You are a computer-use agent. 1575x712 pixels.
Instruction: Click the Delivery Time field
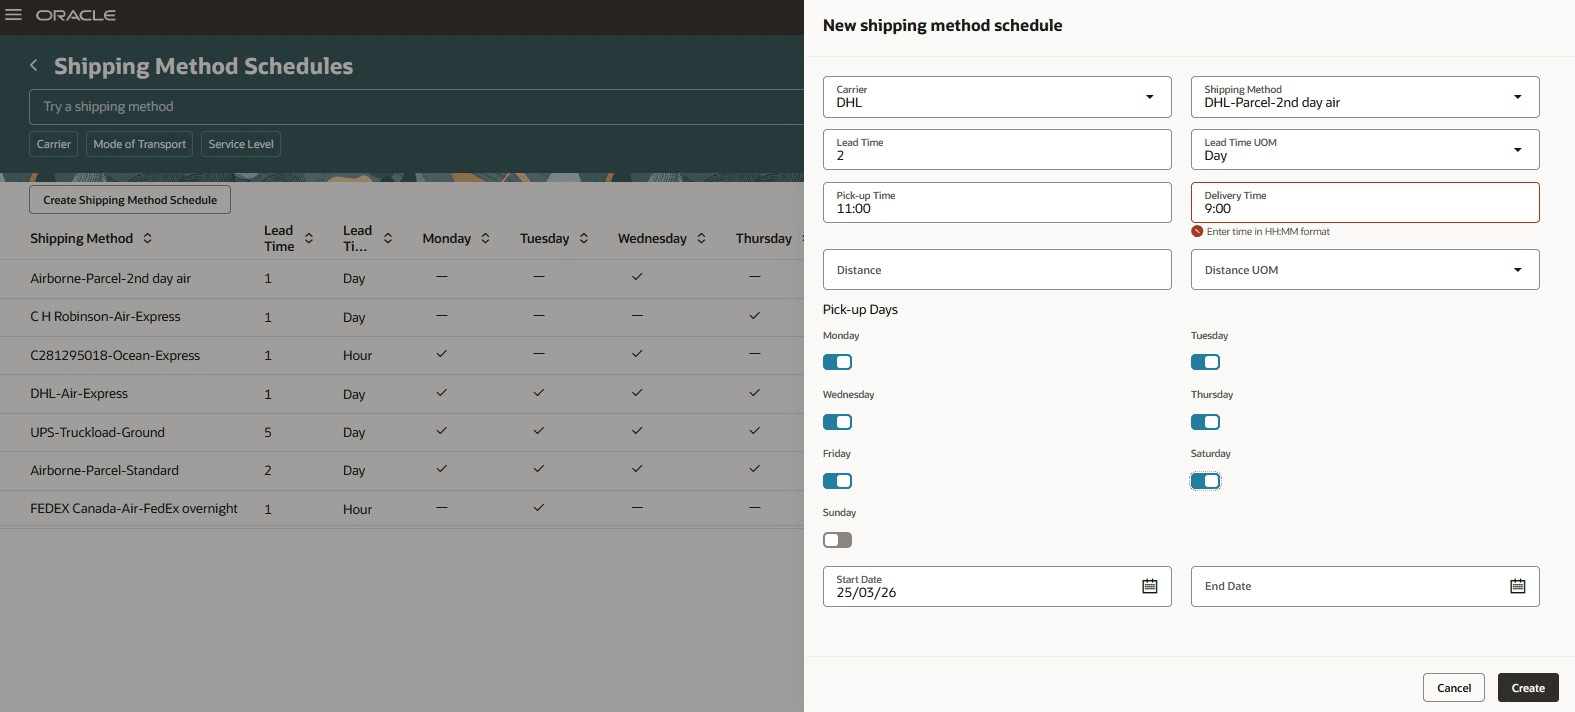coord(1365,203)
